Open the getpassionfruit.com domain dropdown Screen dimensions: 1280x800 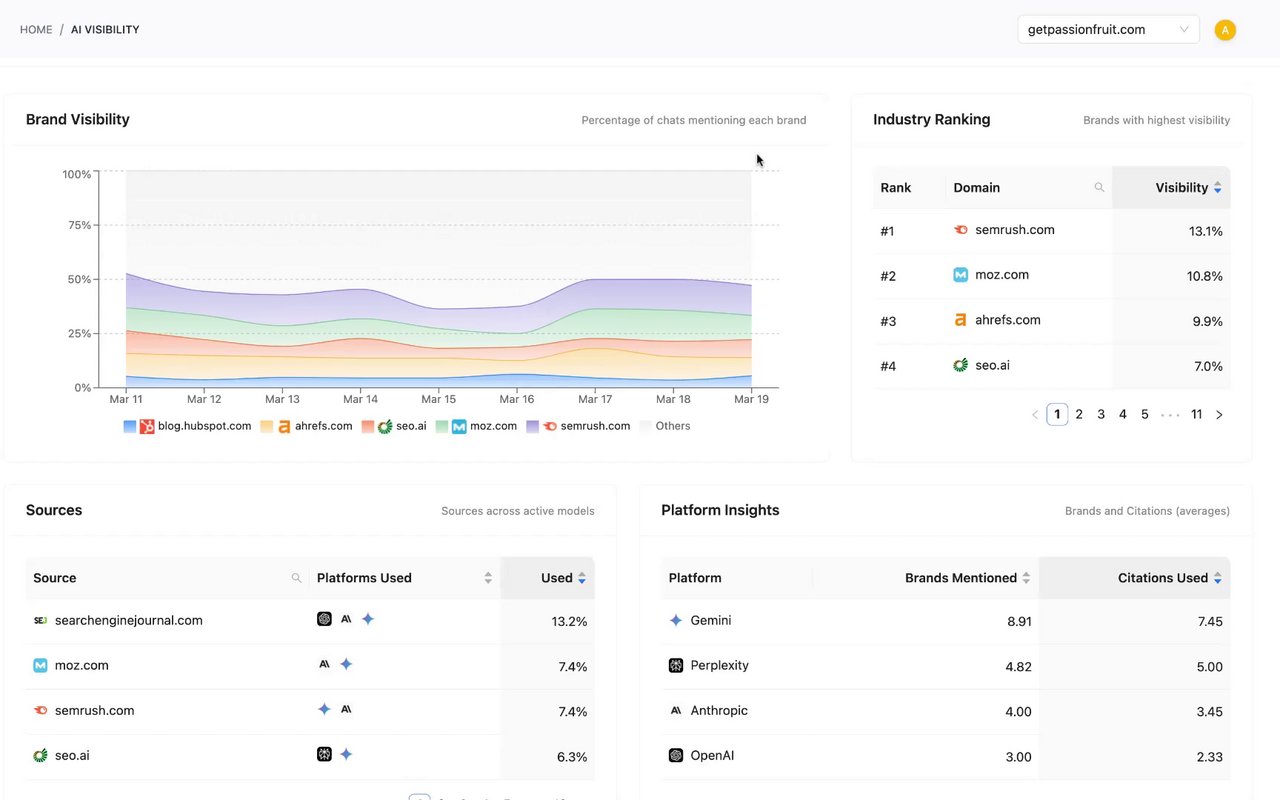pos(1108,30)
